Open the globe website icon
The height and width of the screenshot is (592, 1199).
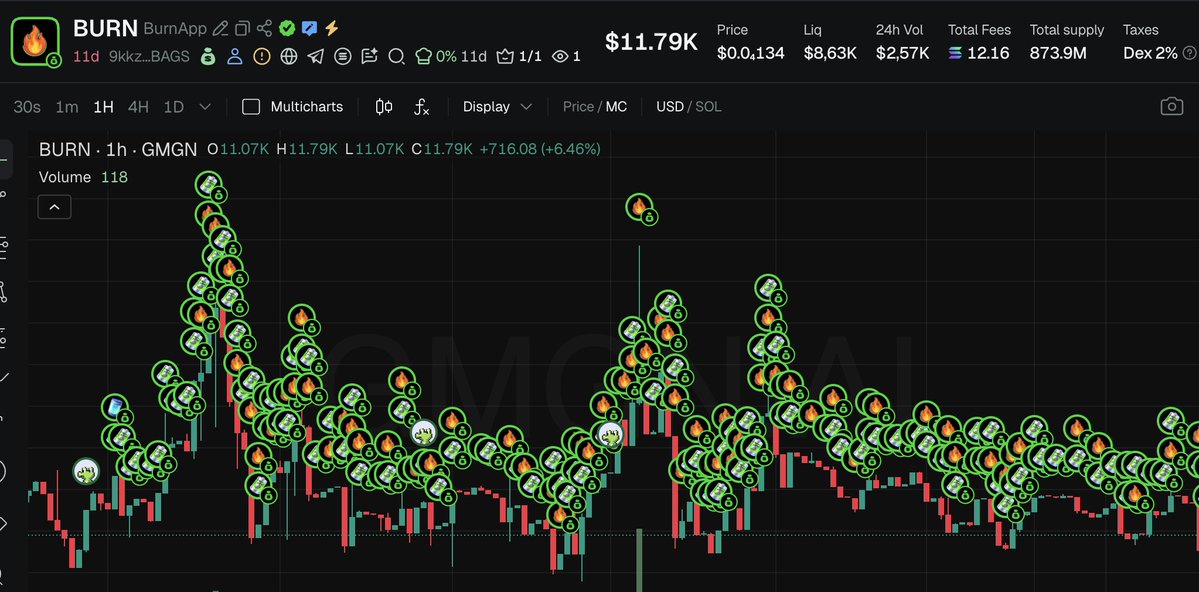[288, 57]
